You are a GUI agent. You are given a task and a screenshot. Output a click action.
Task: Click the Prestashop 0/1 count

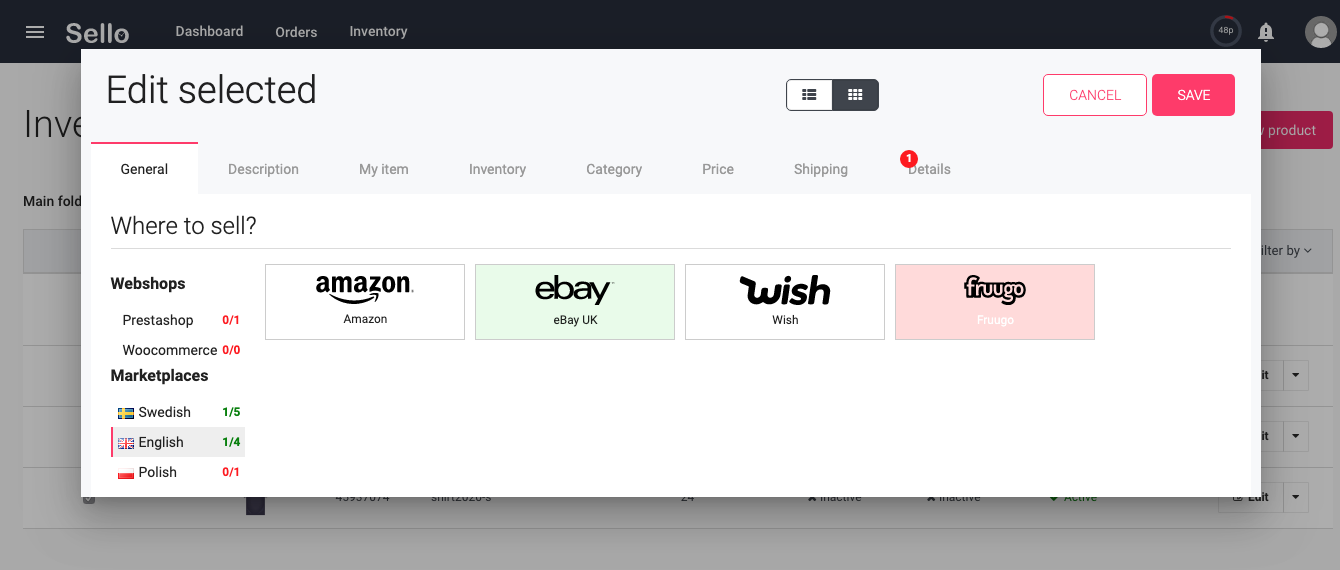tap(231, 321)
